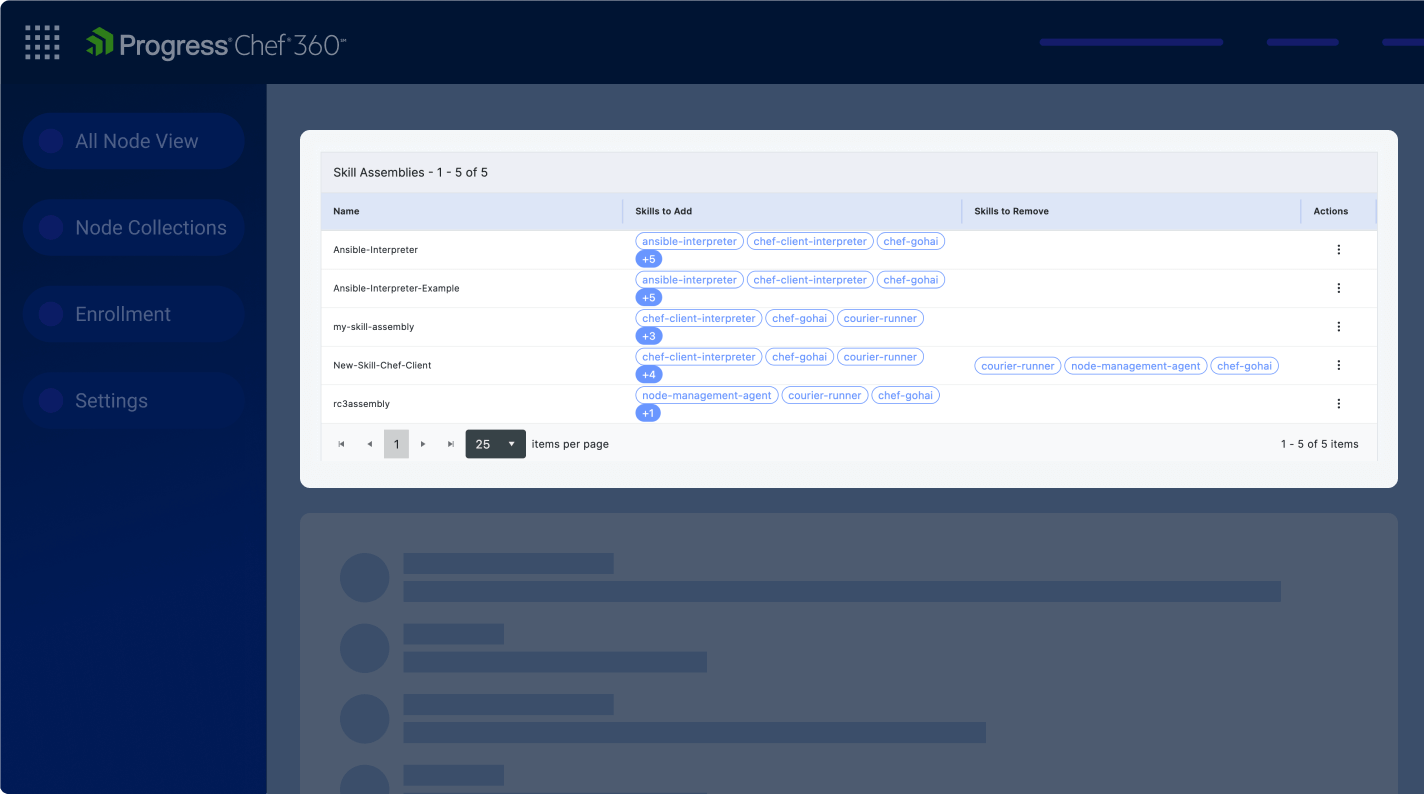Image resolution: width=1424 pixels, height=794 pixels.
Task: Open the app launcher grid icon
Action: [42, 43]
